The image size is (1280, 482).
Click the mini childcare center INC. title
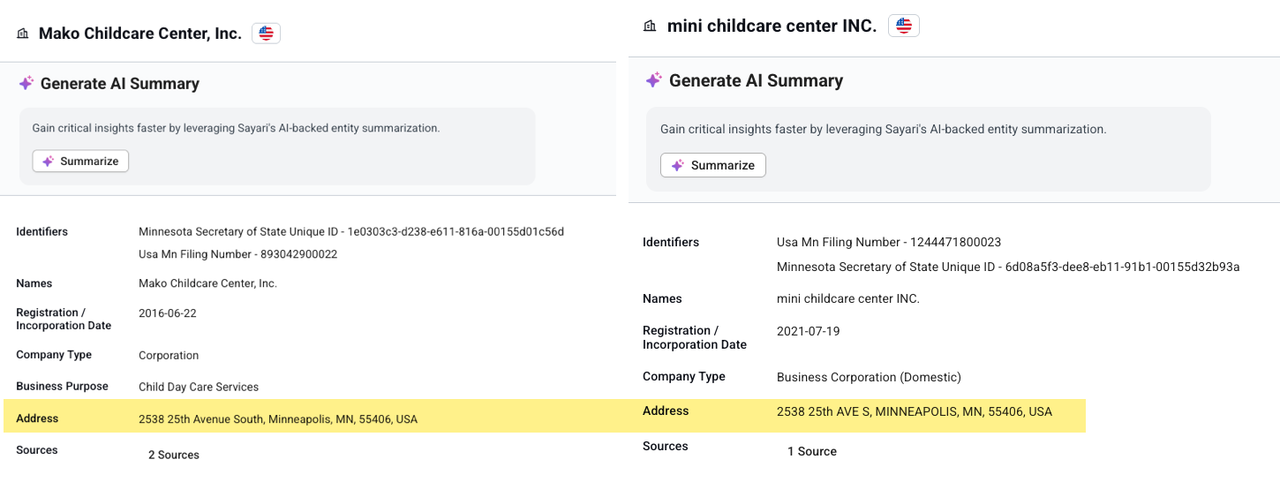pyautogui.click(x=771, y=26)
